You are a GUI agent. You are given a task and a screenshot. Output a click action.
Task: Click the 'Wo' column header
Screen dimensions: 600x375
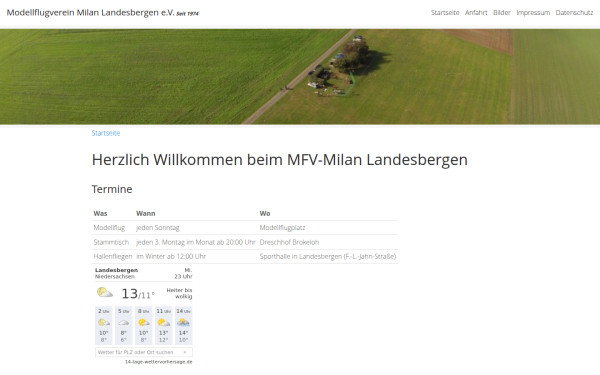(265, 214)
